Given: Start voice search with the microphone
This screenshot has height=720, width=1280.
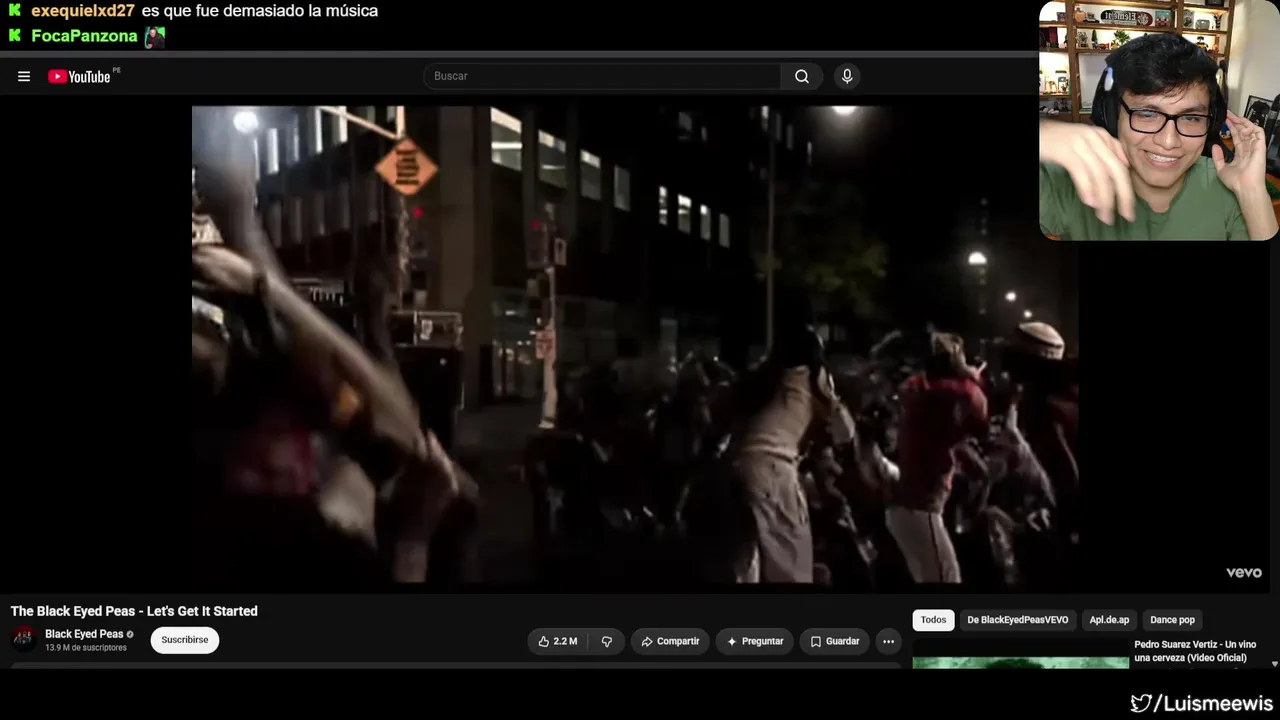Looking at the screenshot, I should (847, 76).
